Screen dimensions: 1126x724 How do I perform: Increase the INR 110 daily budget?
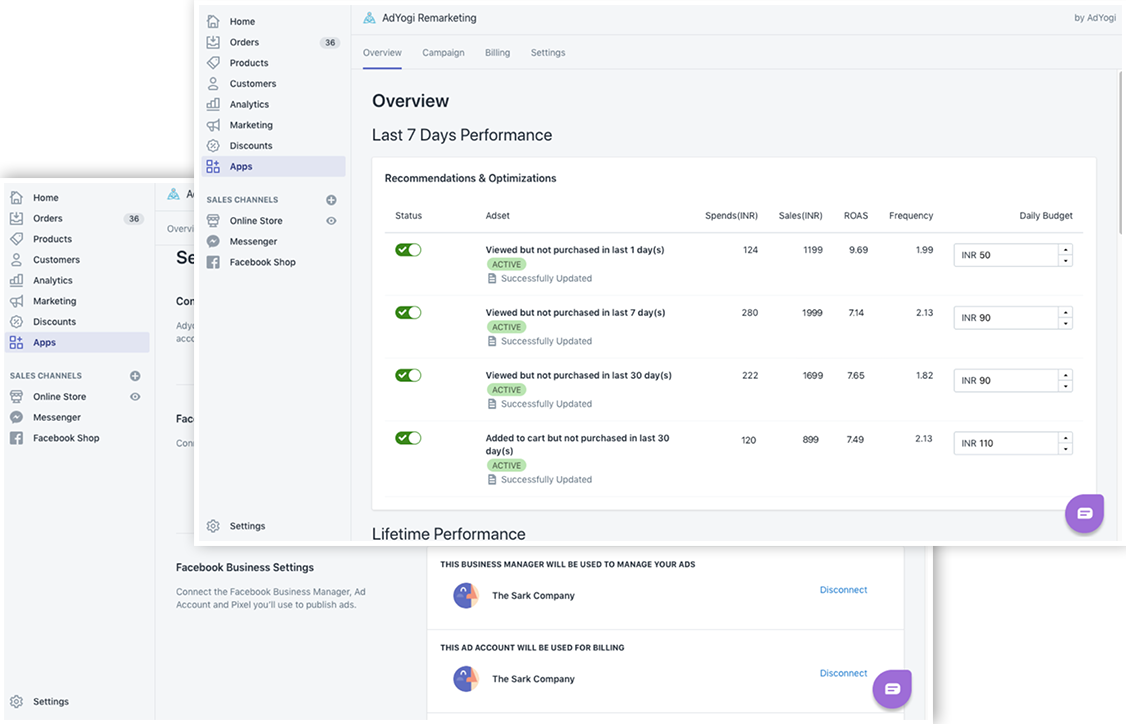click(1066, 438)
